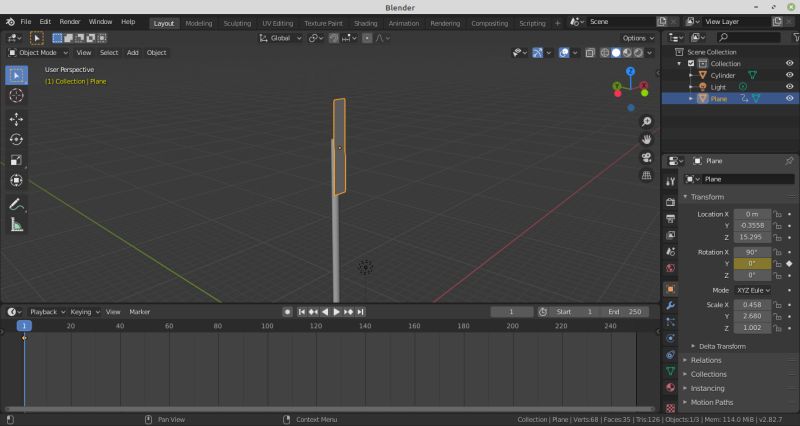Switch to wireframe viewport shading
Viewport: 800px width, 426px height.
605,53
